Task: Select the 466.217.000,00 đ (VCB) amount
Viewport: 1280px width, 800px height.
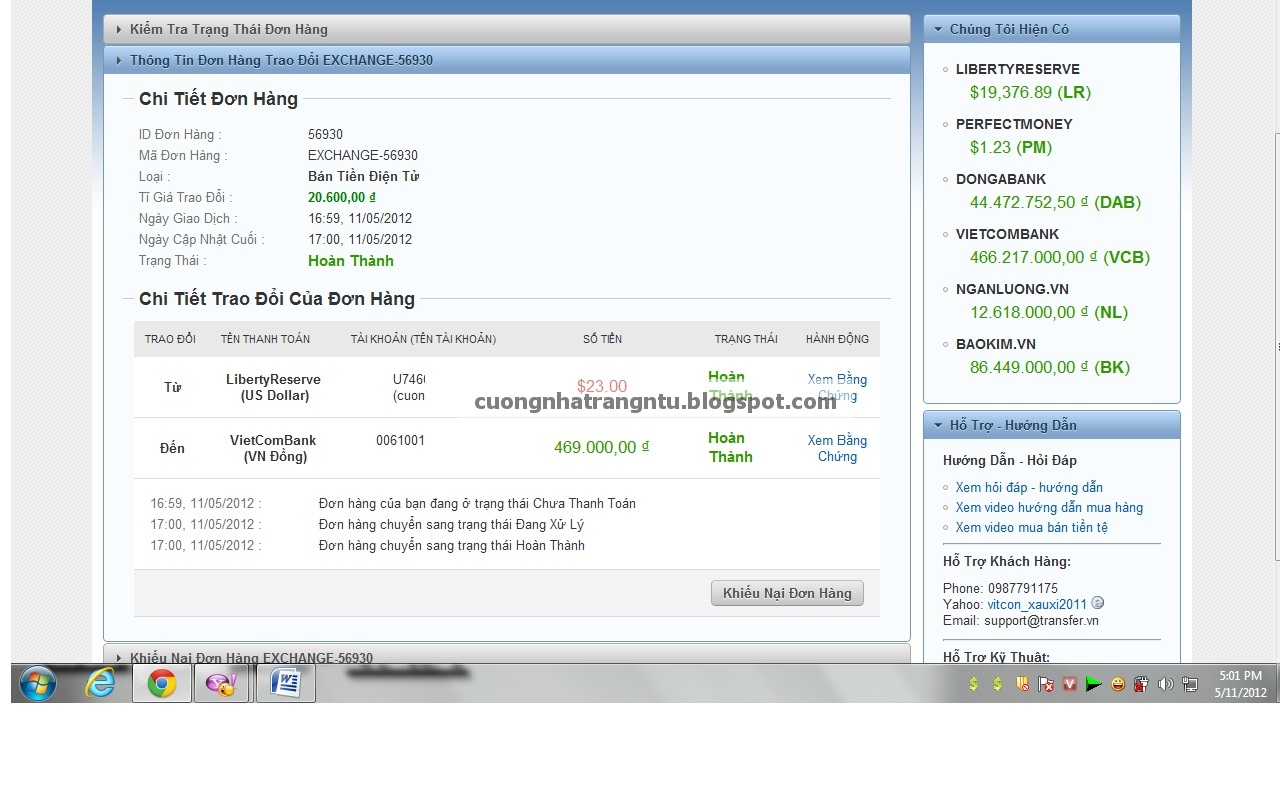Action: pos(1060,257)
